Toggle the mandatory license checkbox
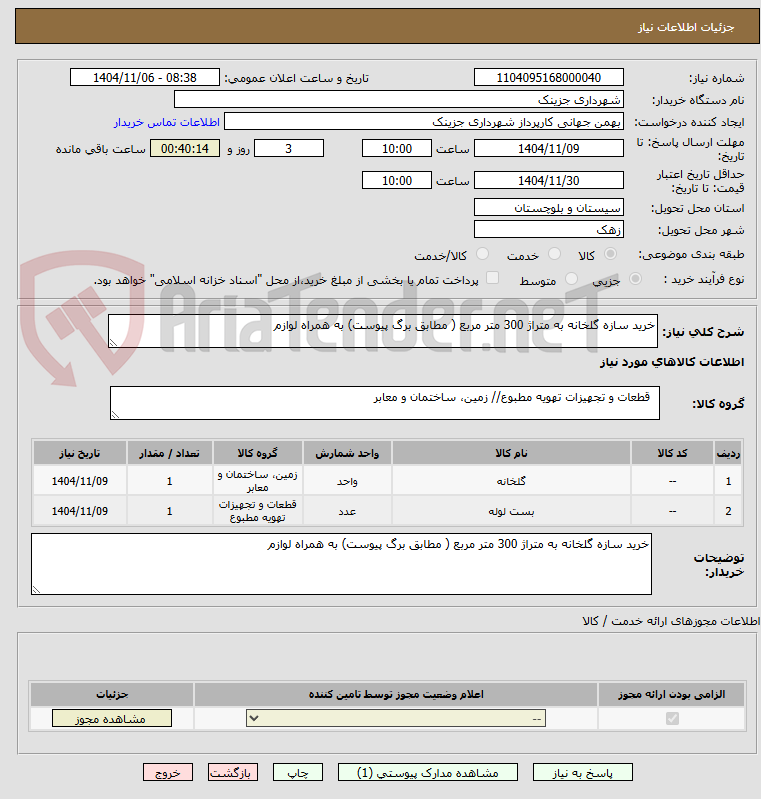The image size is (761, 799). (x=672, y=718)
